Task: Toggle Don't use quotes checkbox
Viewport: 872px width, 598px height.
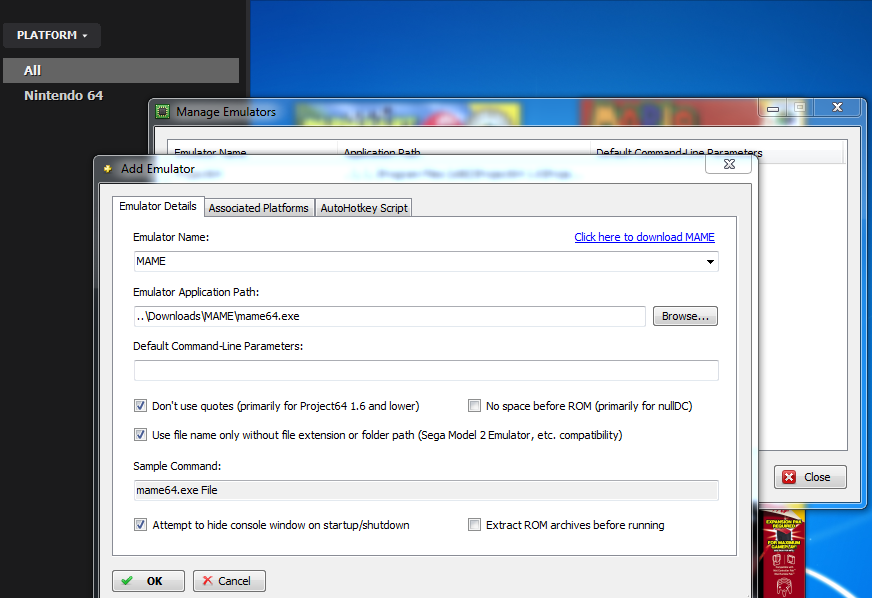Action: (140, 406)
